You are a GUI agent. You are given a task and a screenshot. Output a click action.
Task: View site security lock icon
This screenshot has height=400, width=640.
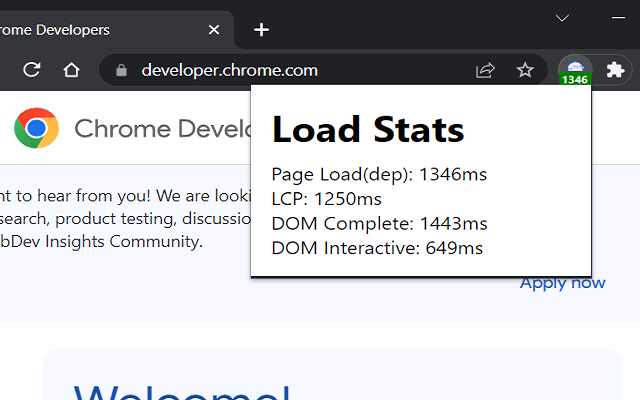pos(121,70)
